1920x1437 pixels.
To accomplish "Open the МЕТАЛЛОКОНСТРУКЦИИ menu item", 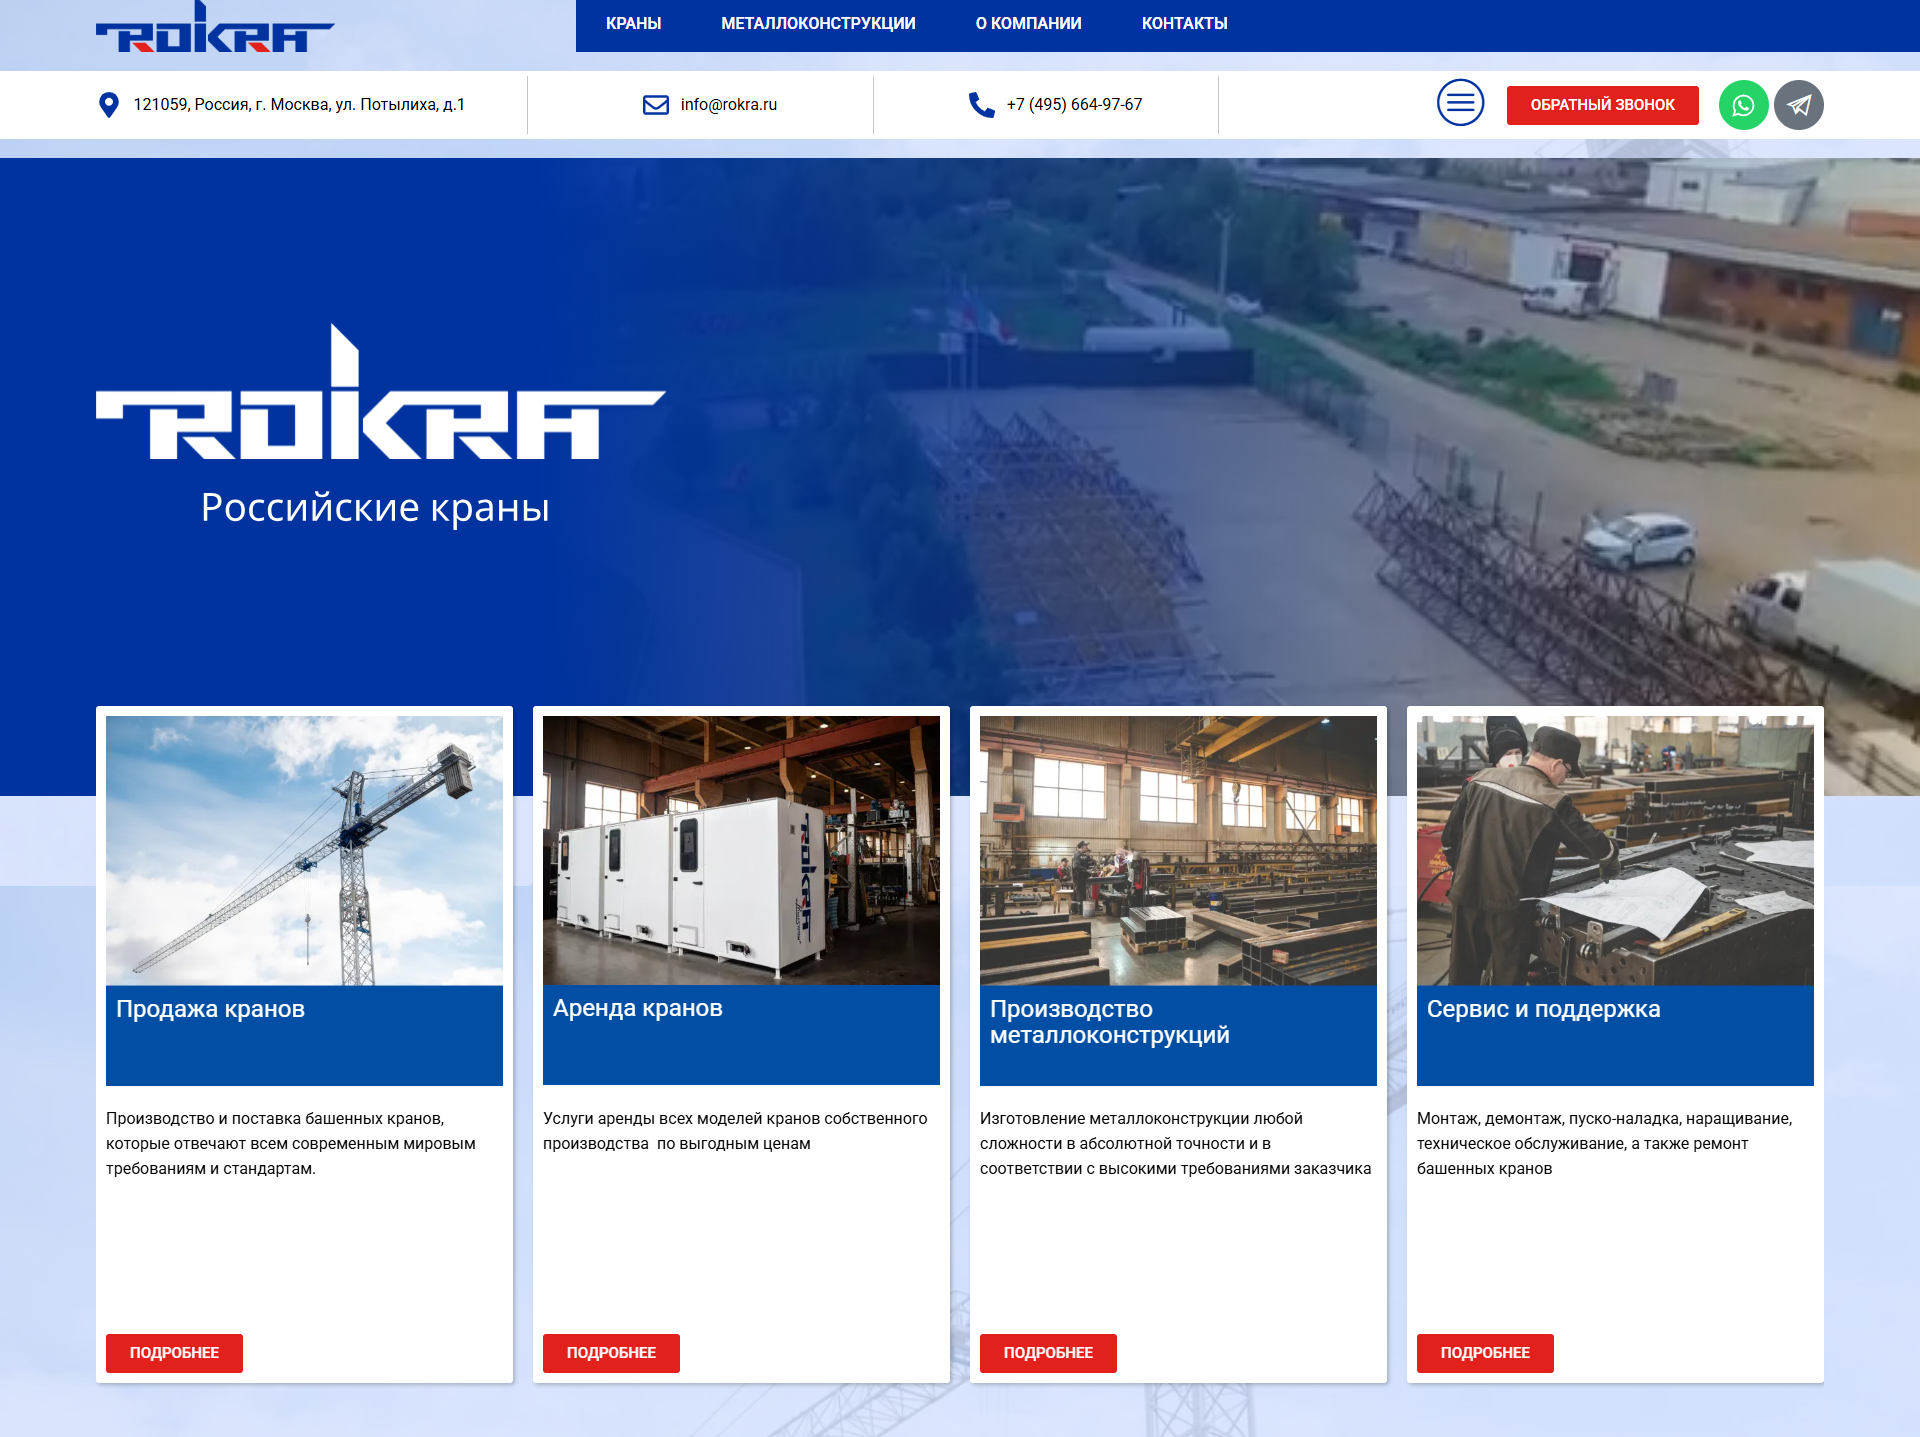I will coord(818,23).
